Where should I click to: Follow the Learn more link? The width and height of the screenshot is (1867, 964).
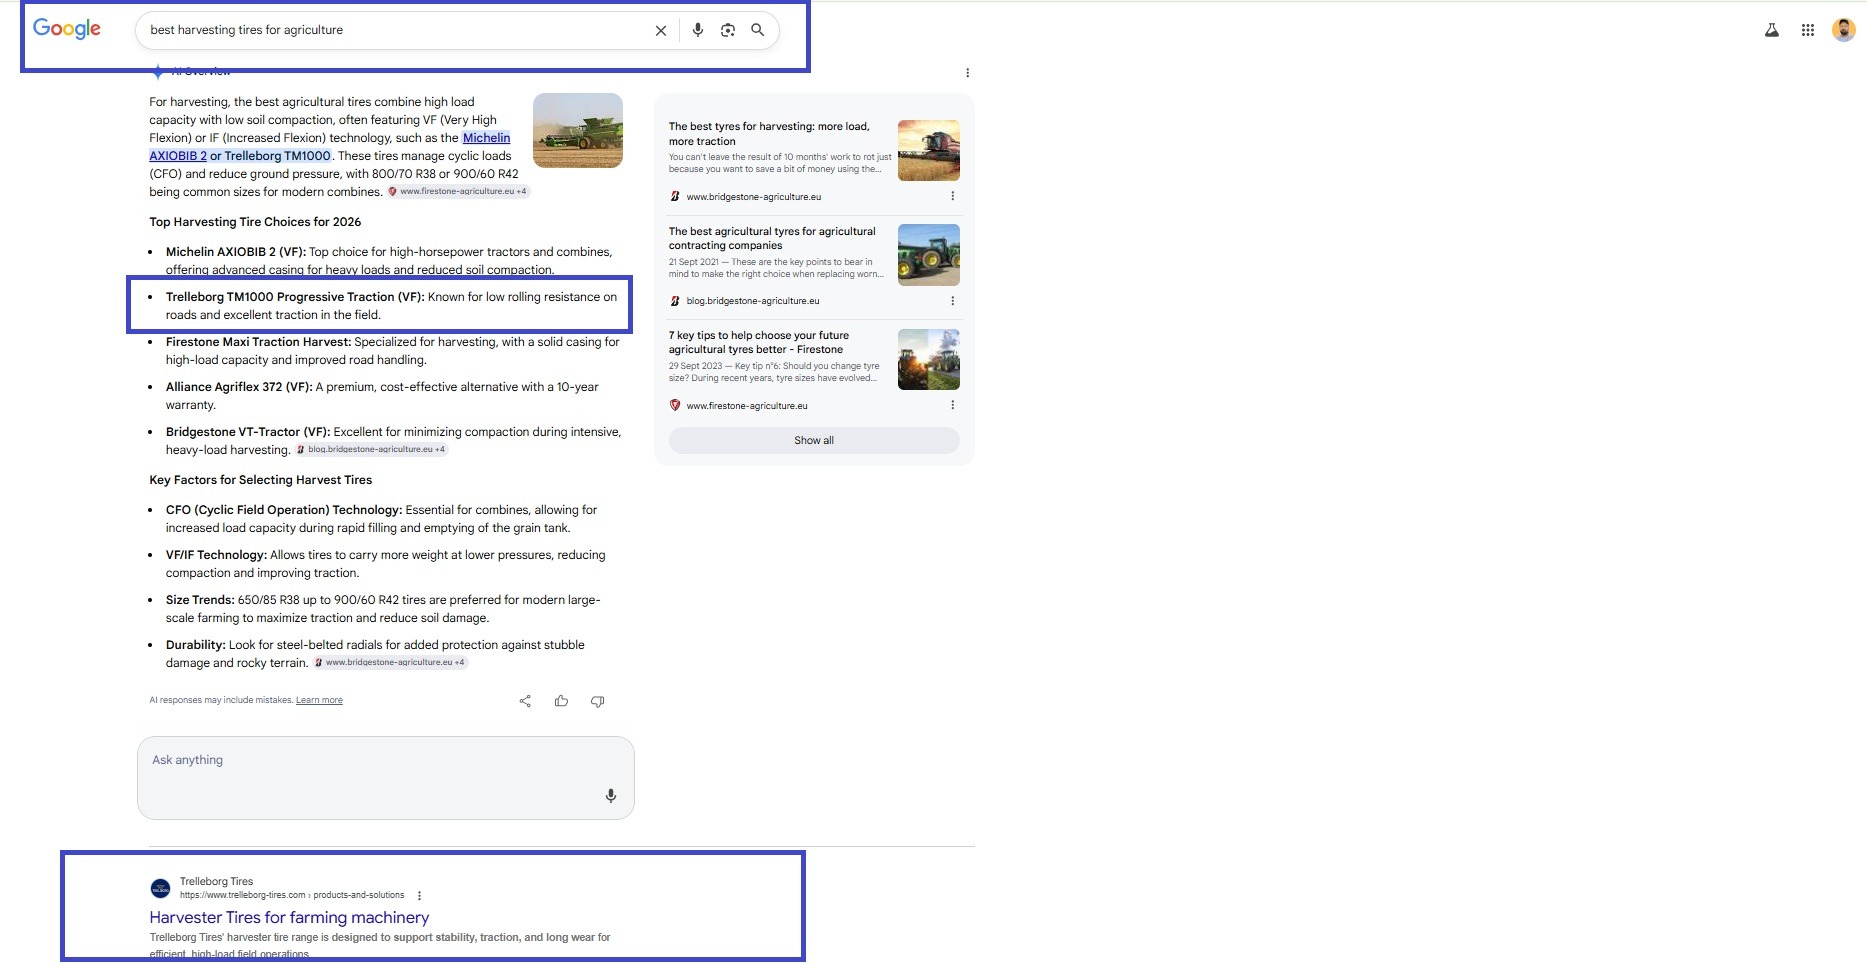(319, 700)
